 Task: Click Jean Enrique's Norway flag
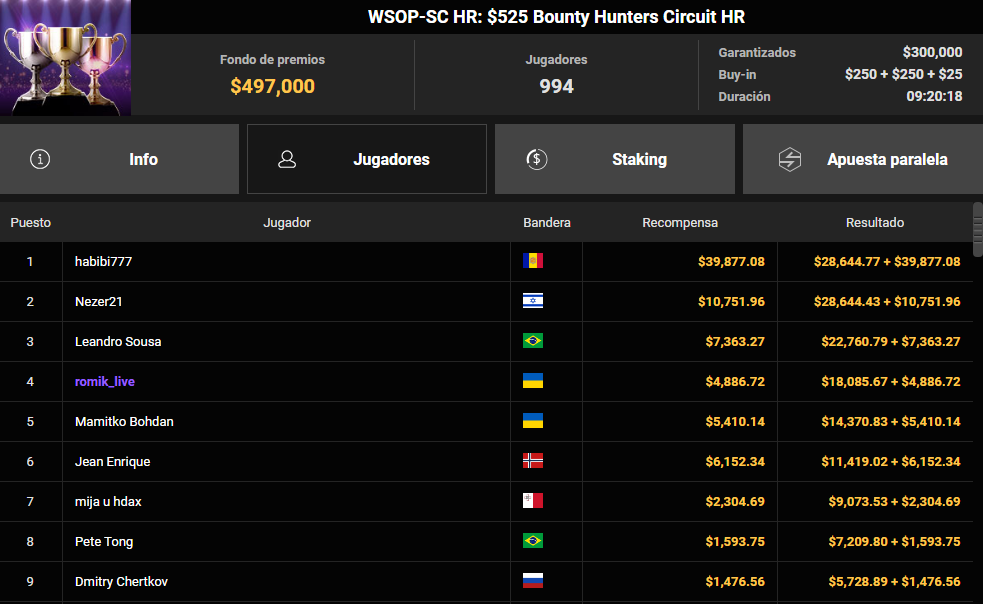pyautogui.click(x=533, y=461)
